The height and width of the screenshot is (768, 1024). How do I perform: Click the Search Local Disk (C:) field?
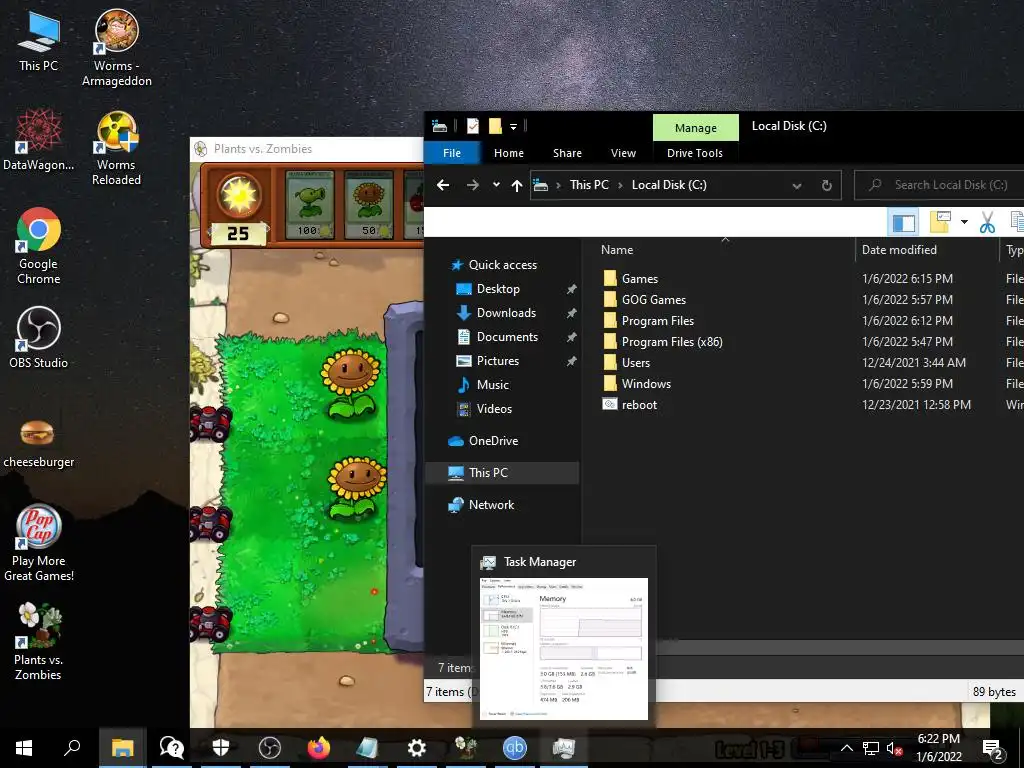point(940,185)
